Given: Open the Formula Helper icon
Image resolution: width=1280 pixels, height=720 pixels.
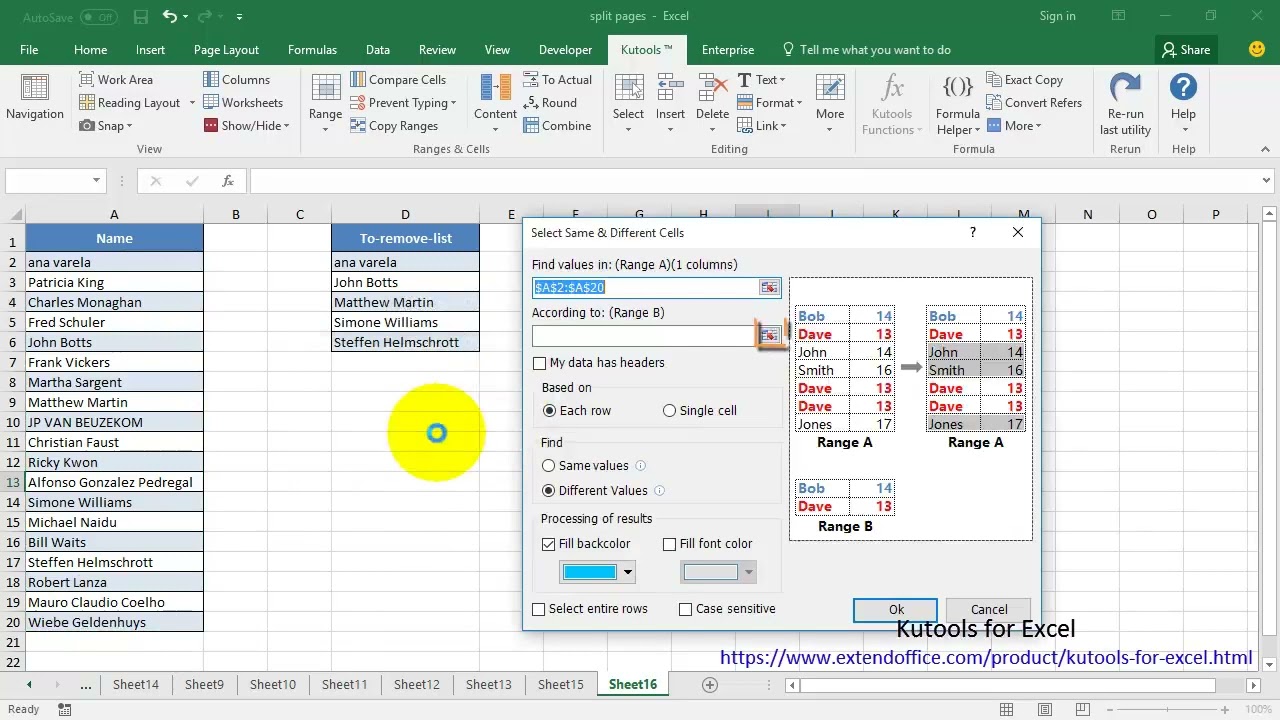Looking at the screenshot, I should [957, 88].
